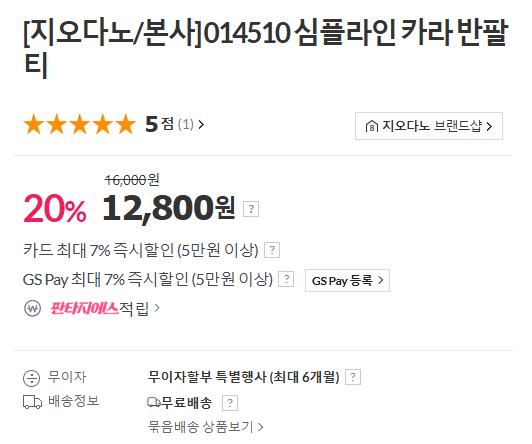Click the GS Pay 등록 button
The image size is (532, 444).
(x=347, y=281)
